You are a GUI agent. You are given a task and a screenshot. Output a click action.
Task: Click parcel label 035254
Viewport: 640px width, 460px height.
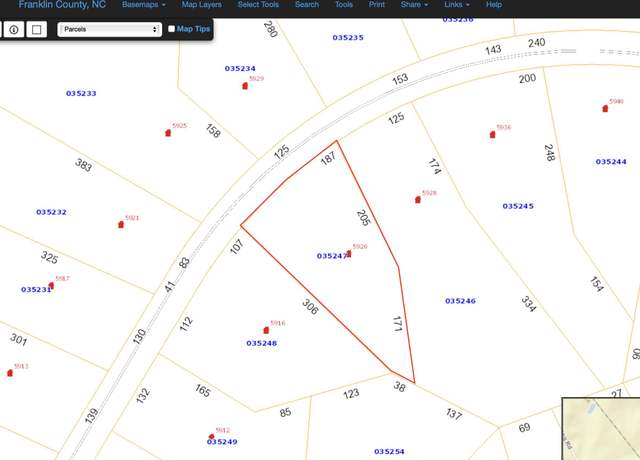[x=389, y=452]
